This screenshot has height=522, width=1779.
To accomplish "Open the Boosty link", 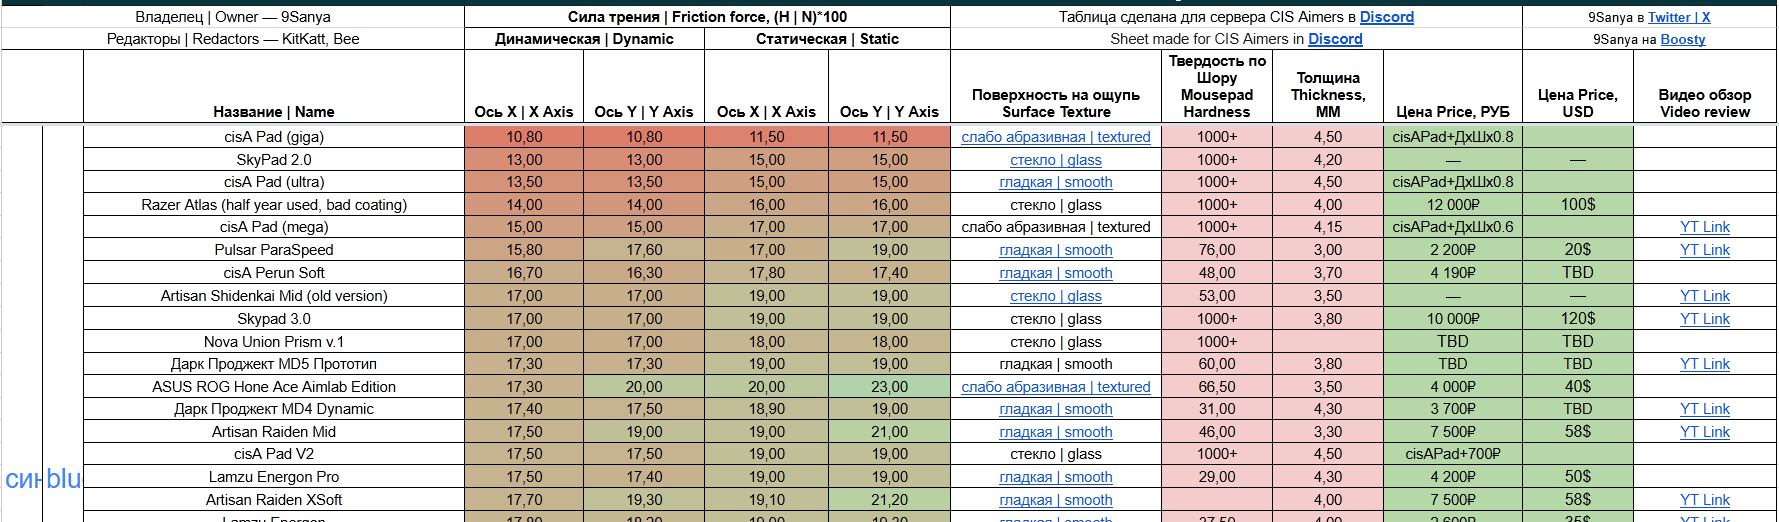I will (1683, 39).
